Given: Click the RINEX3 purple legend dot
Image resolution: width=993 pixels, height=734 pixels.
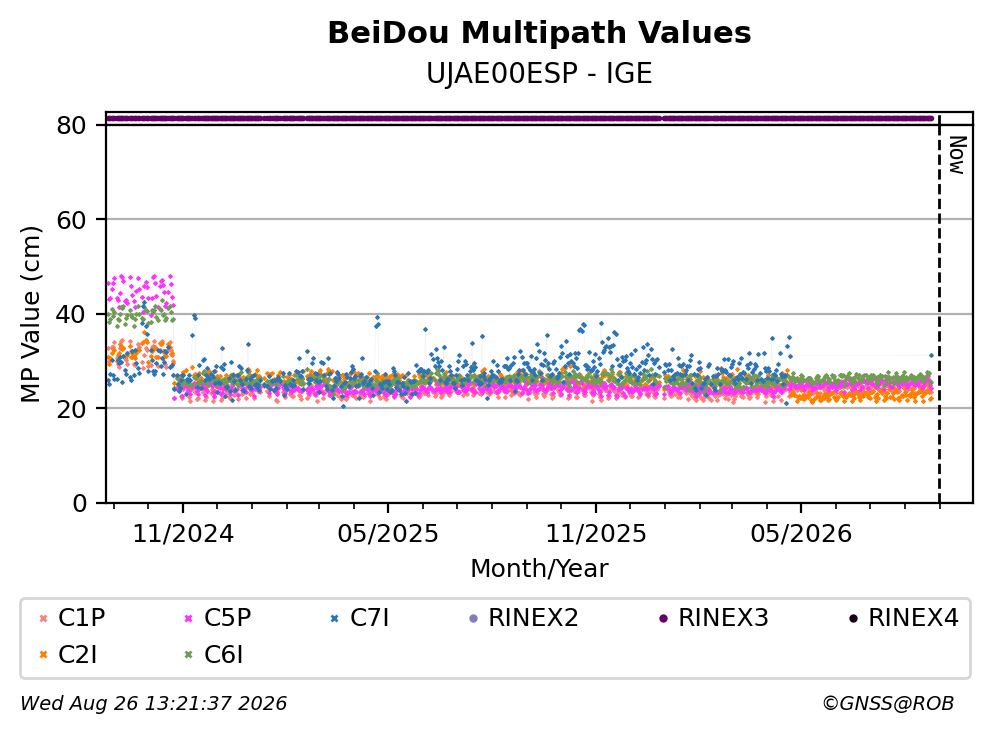Looking at the screenshot, I should (x=663, y=618).
